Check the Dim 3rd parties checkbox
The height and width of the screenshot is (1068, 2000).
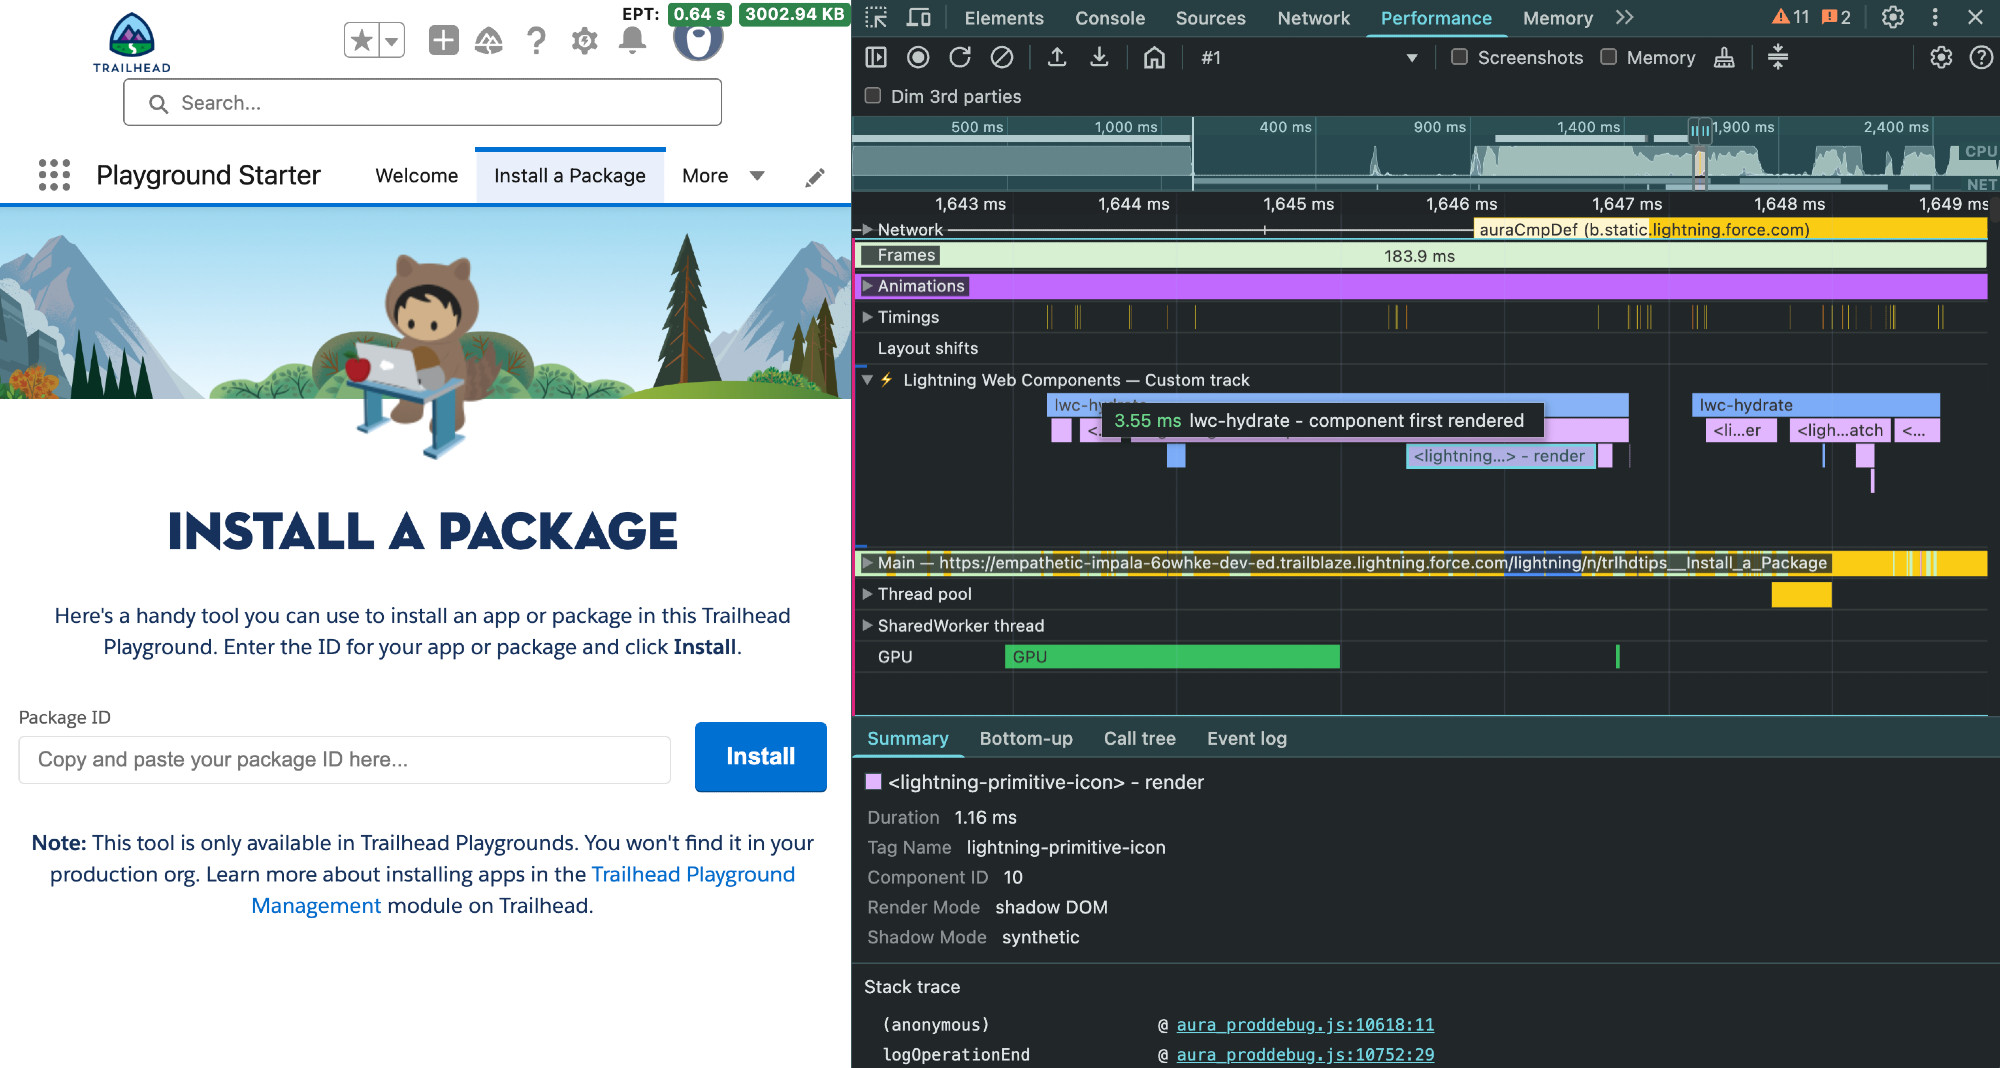point(873,96)
